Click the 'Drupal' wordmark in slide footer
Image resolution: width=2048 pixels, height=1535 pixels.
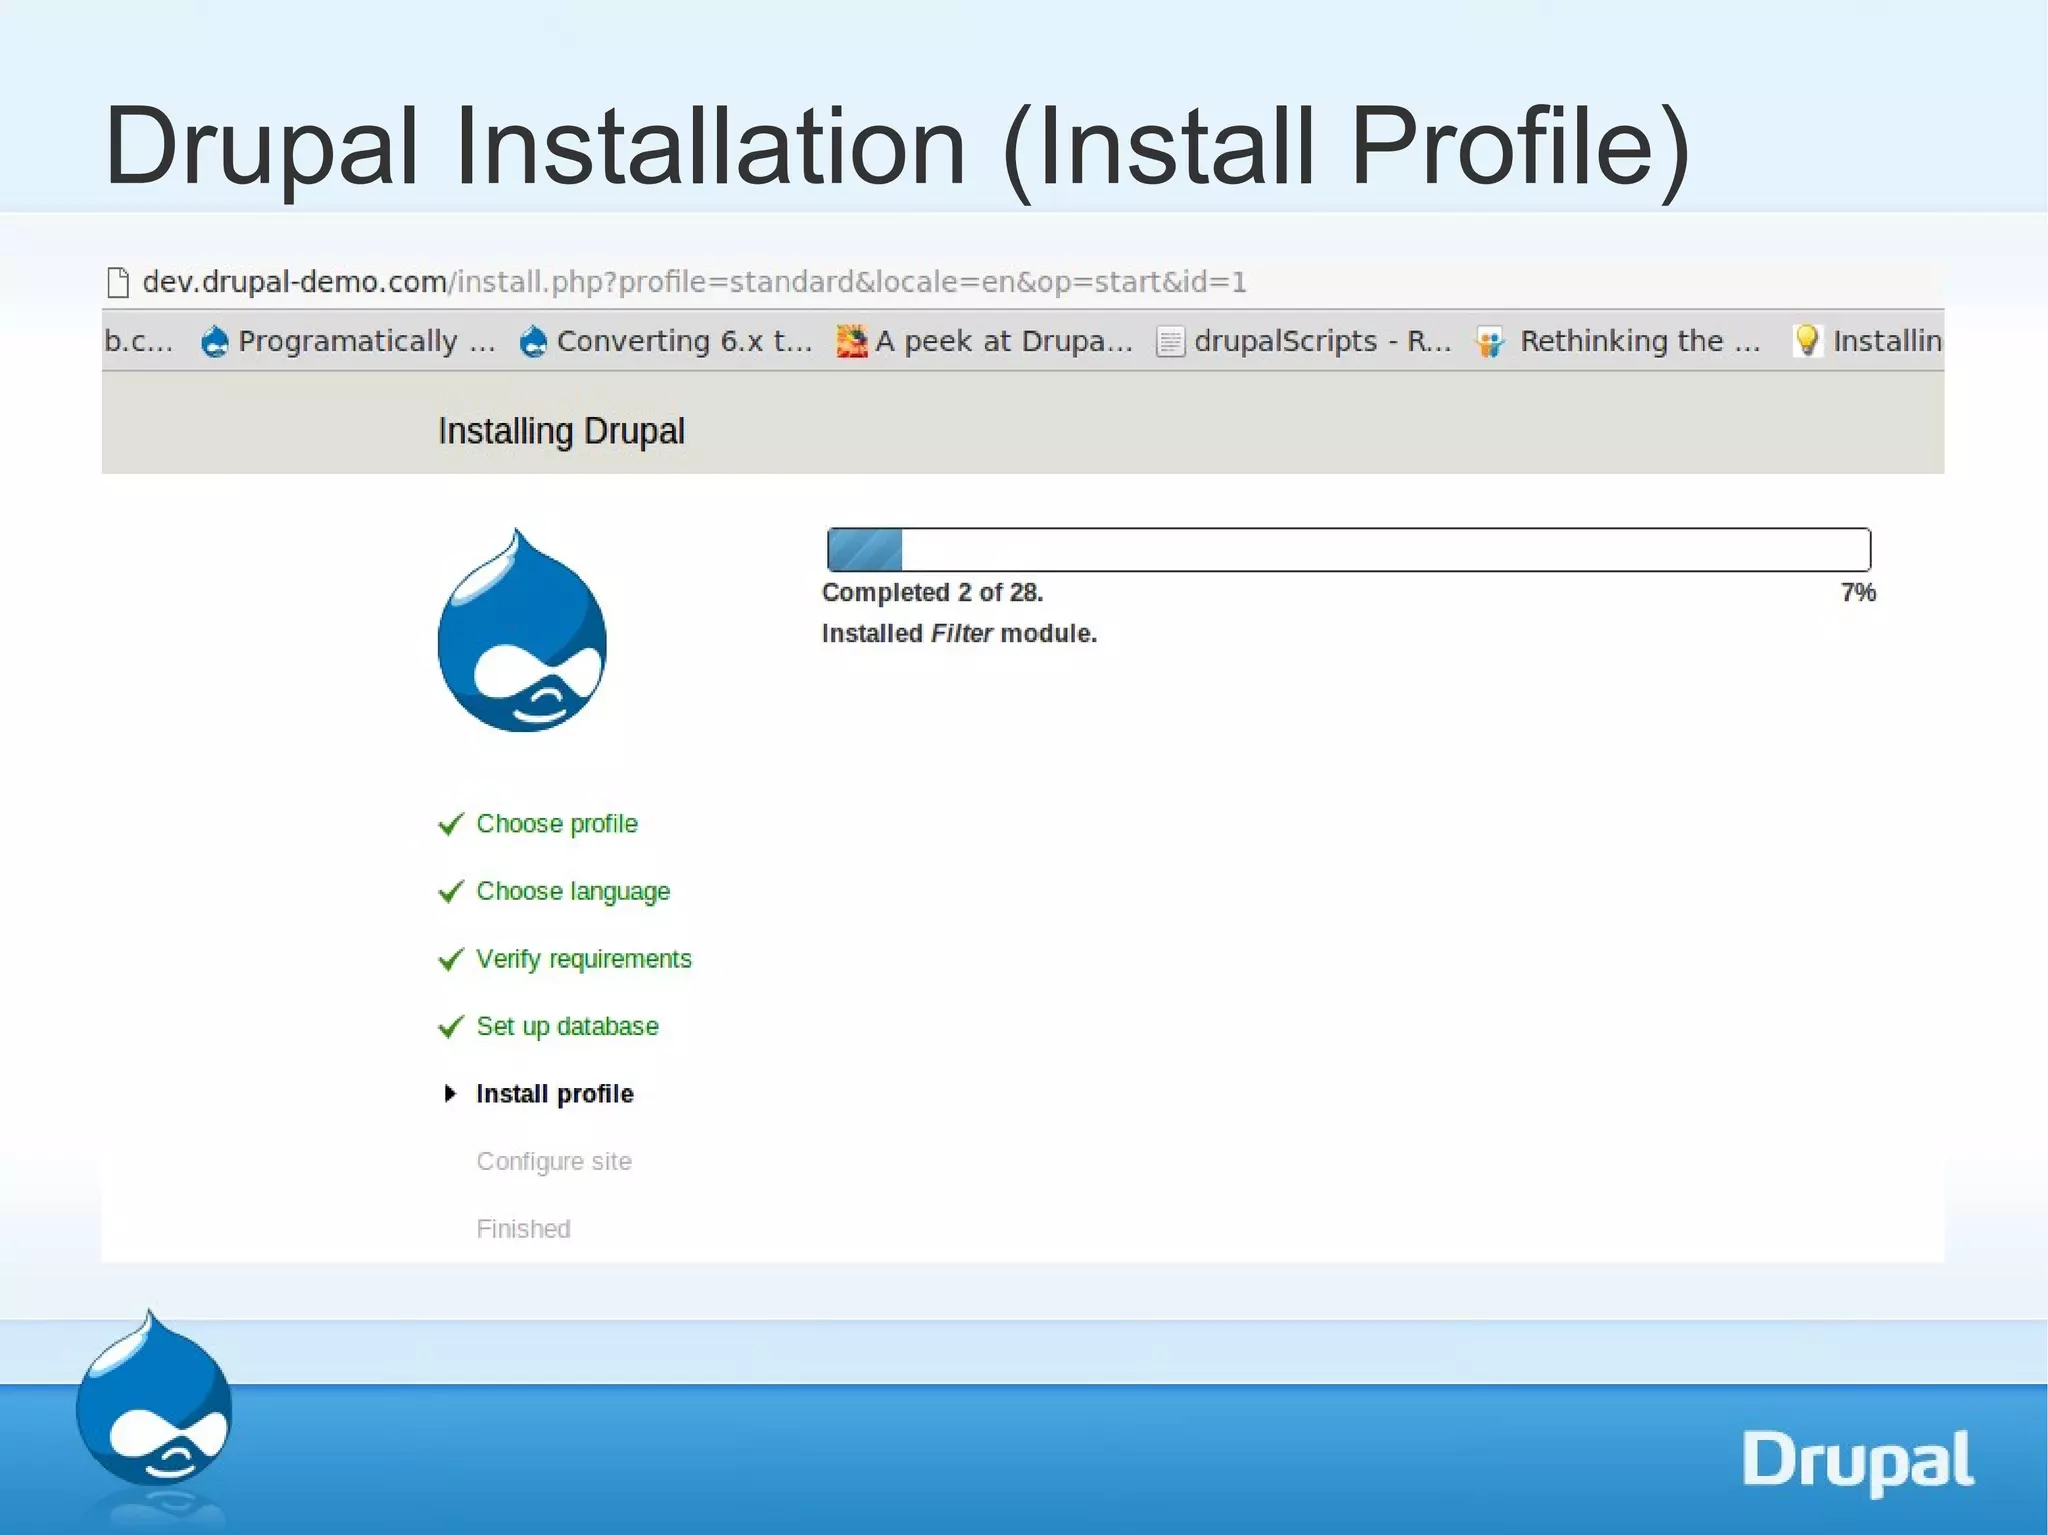click(x=1858, y=1461)
